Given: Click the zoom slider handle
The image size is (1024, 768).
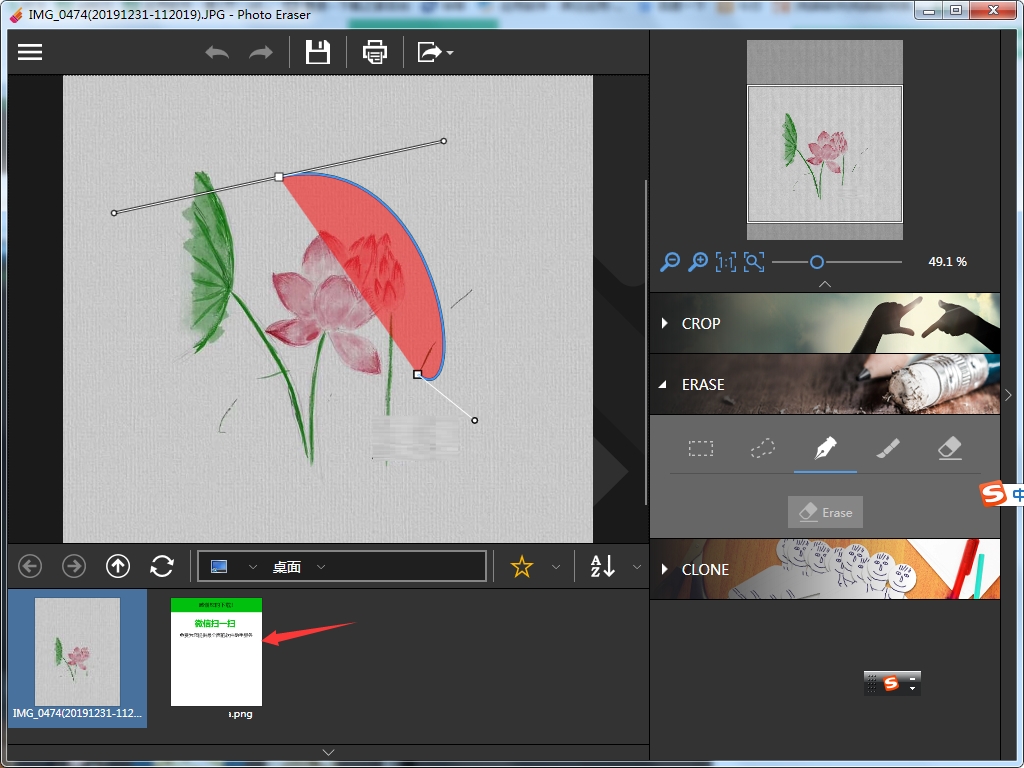Looking at the screenshot, I should (x=817, y=262).
